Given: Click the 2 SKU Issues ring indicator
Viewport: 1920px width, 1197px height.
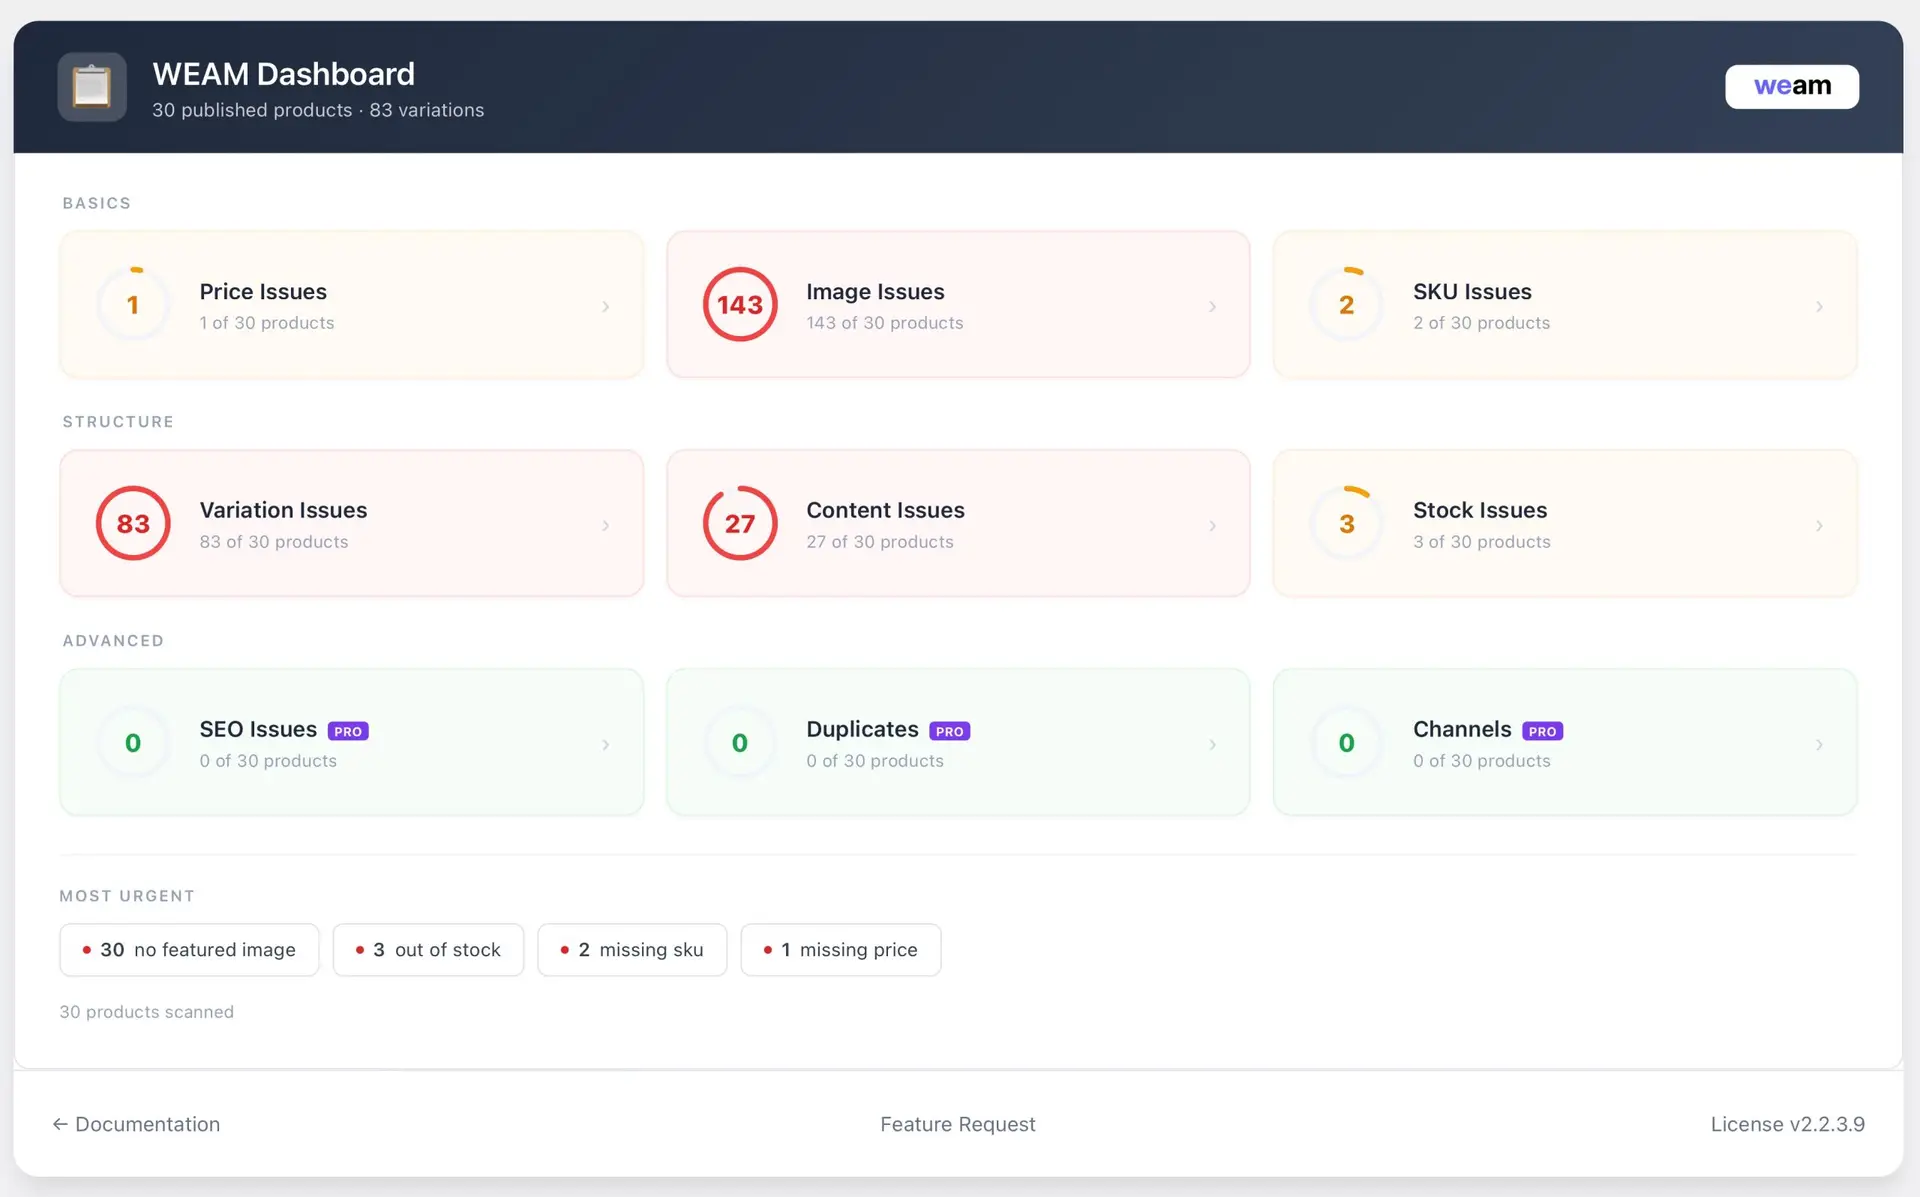Looking at the screenshot, I should [1346, 305].
